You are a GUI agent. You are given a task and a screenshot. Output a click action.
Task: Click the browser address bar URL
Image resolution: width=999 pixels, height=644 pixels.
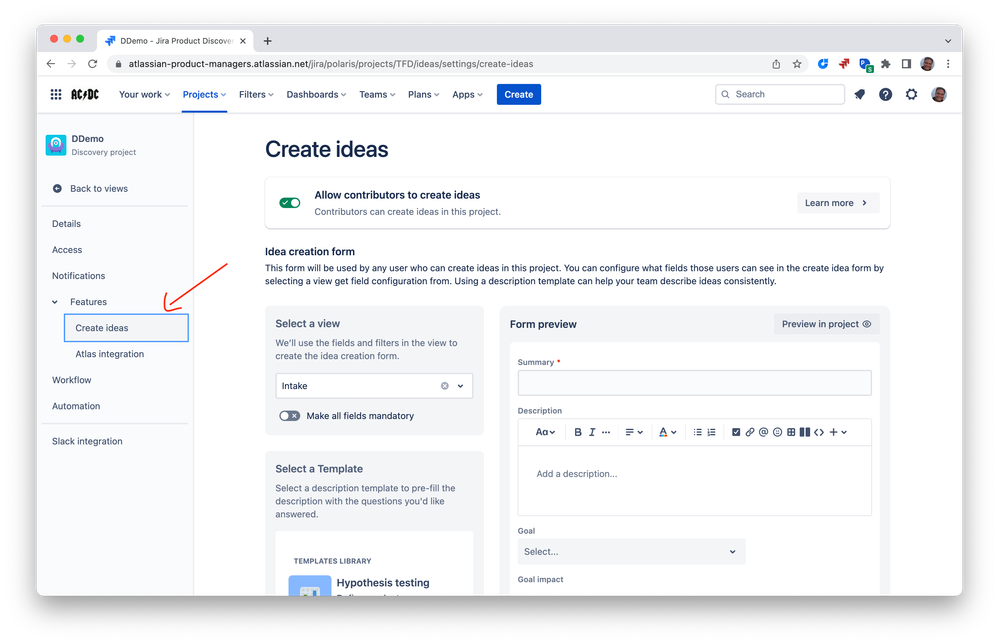(x=331, y=64)
